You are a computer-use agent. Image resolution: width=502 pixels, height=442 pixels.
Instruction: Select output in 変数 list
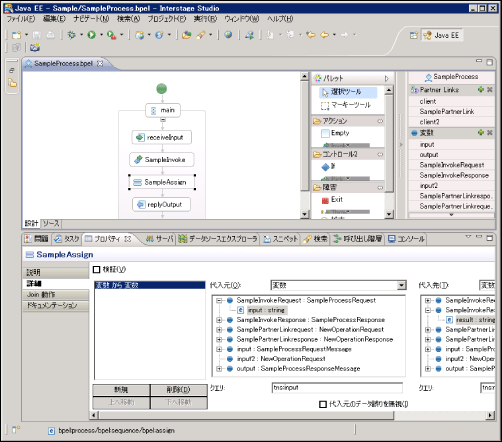429,155
